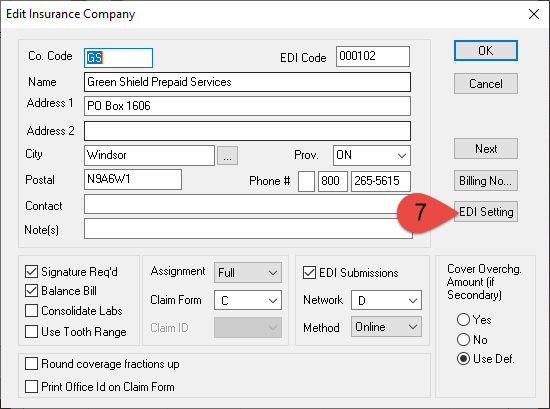Viewport: 550px width, 409px height.
Task: Expand the Network dropdown
Action: [x=386, y=300]
